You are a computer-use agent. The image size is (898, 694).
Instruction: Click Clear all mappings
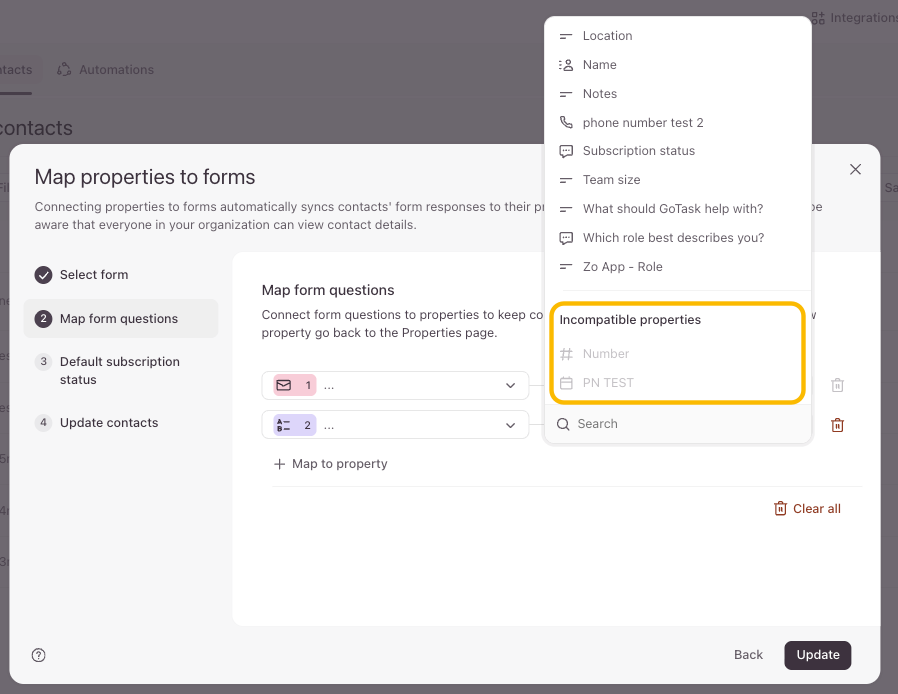pos(807,509)
